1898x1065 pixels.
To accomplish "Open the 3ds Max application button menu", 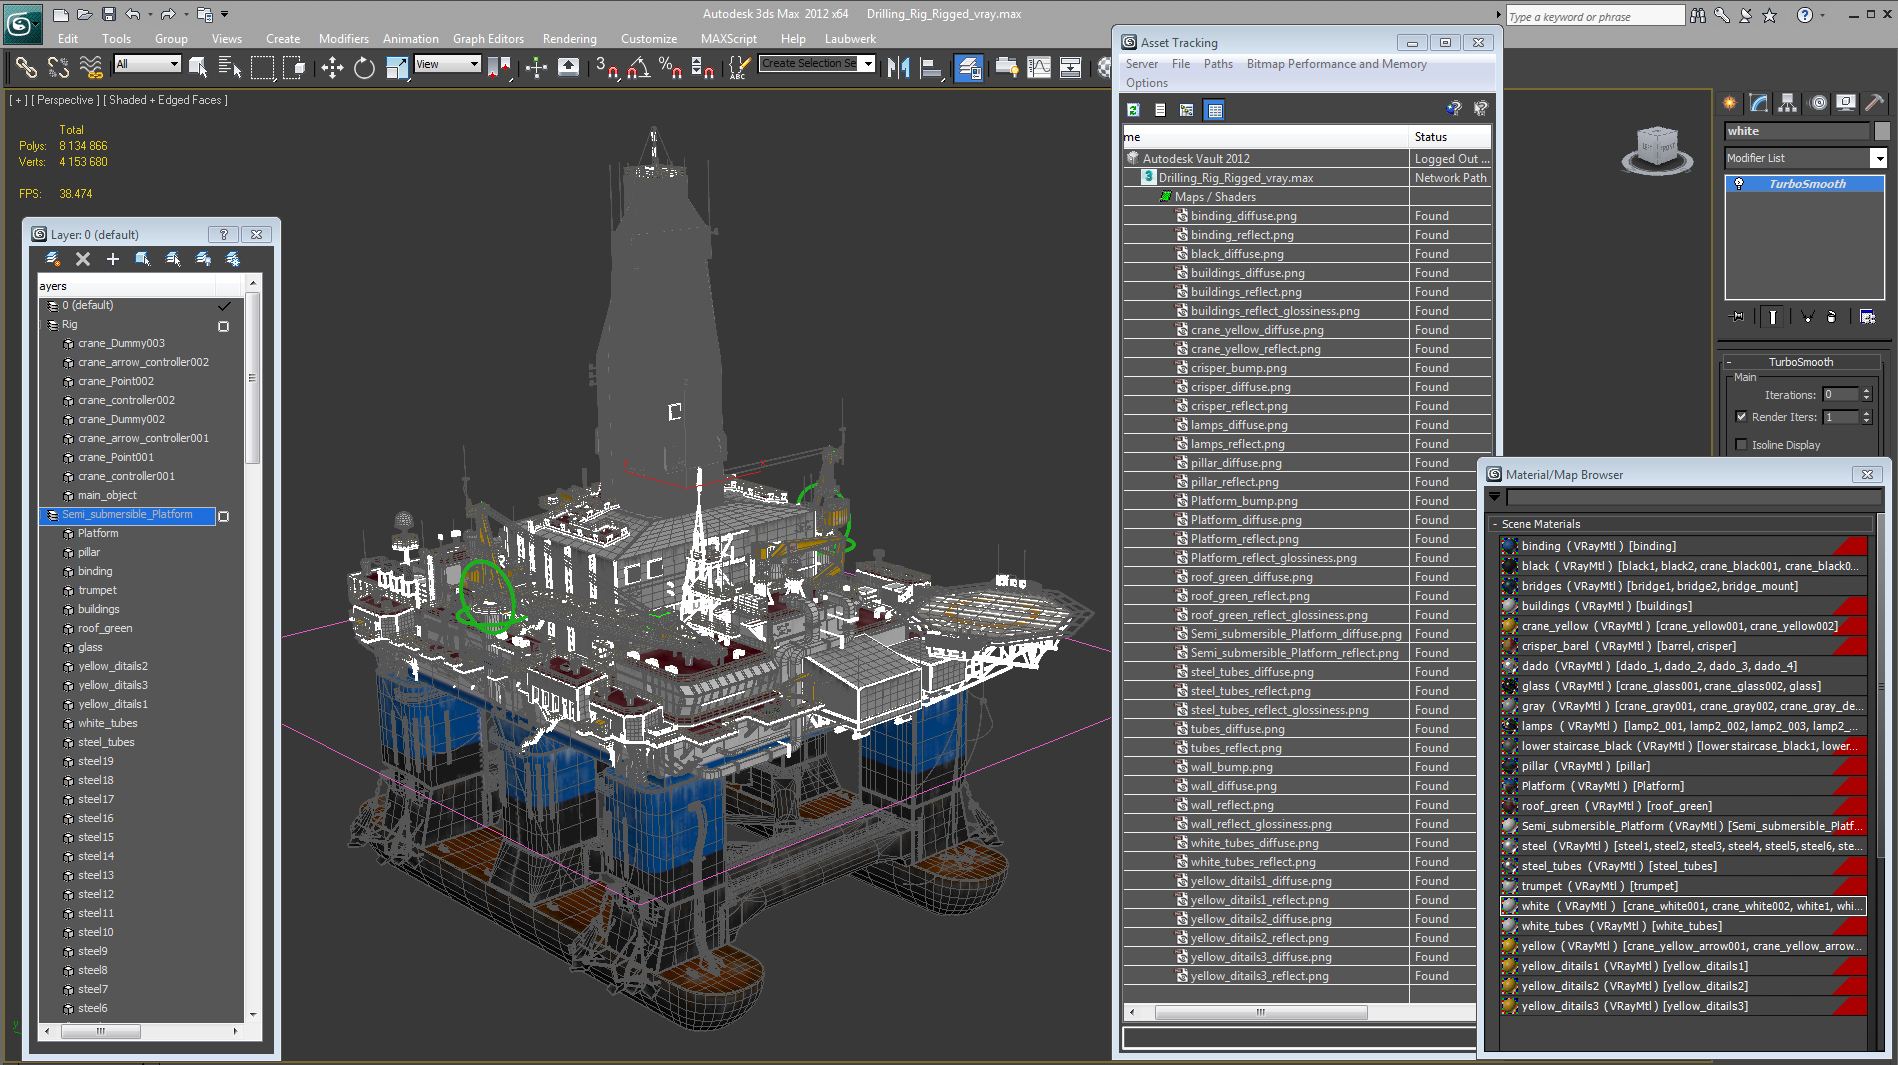I will (22, 22).
